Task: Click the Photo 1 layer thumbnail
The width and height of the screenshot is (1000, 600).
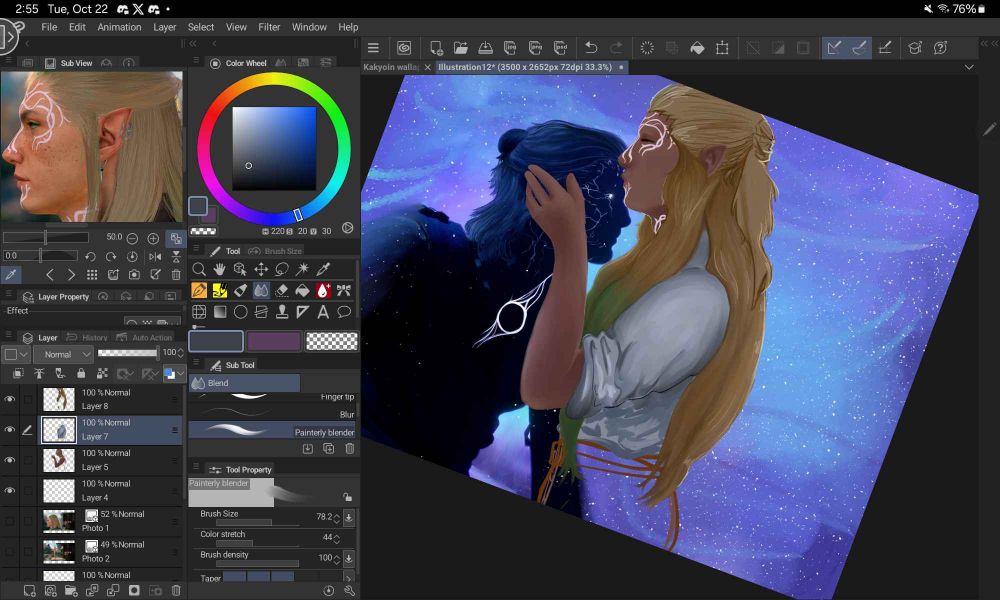Action: point(60,519)
